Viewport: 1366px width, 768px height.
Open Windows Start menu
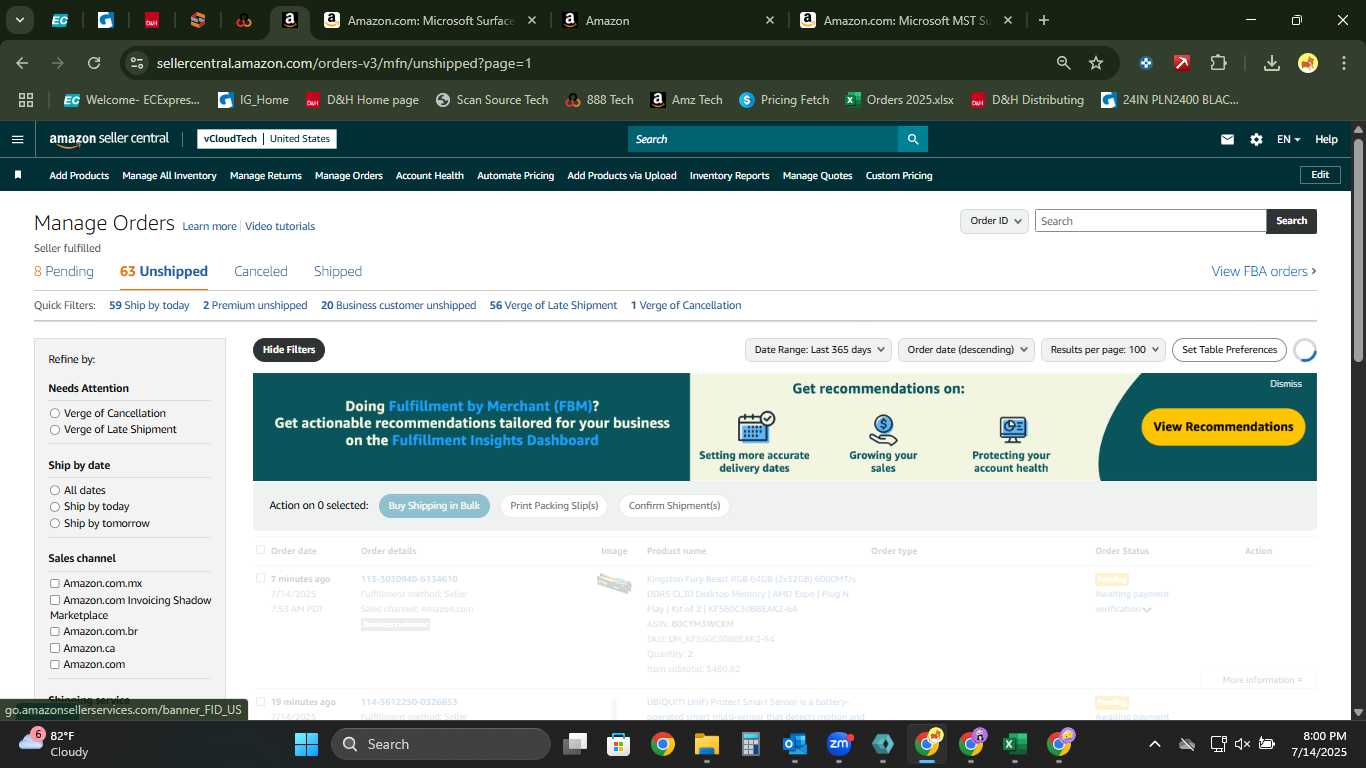pos(306,744)
